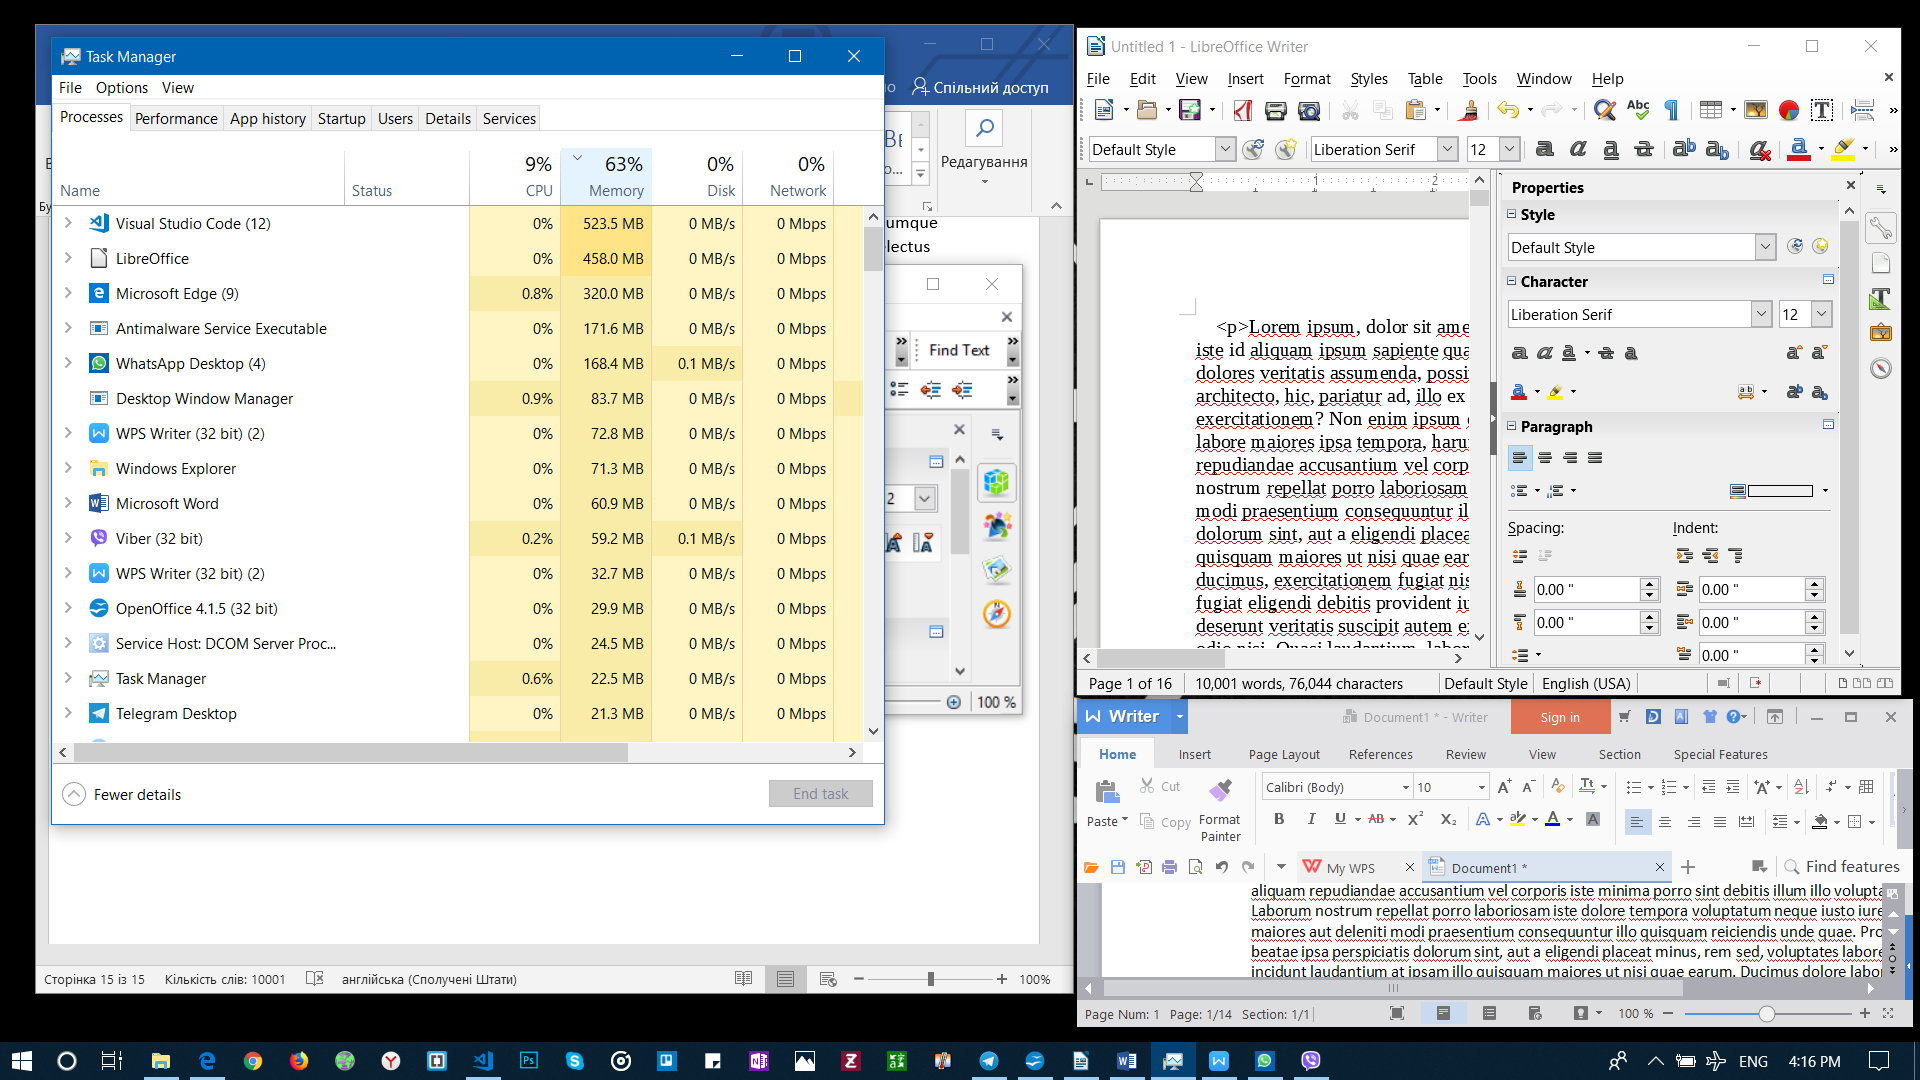
Task: Click Sort icon in WPS Writer ribbon
Action: click(1801, 787)
